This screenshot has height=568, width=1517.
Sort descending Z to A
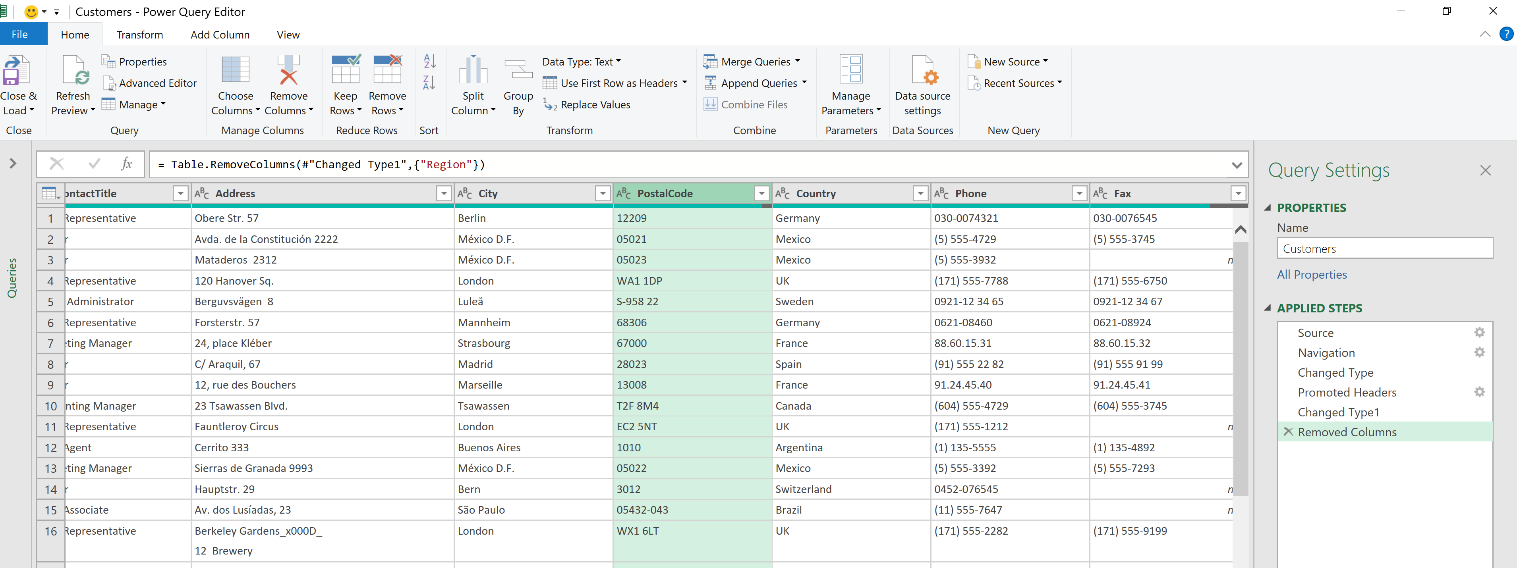[429, 82]
